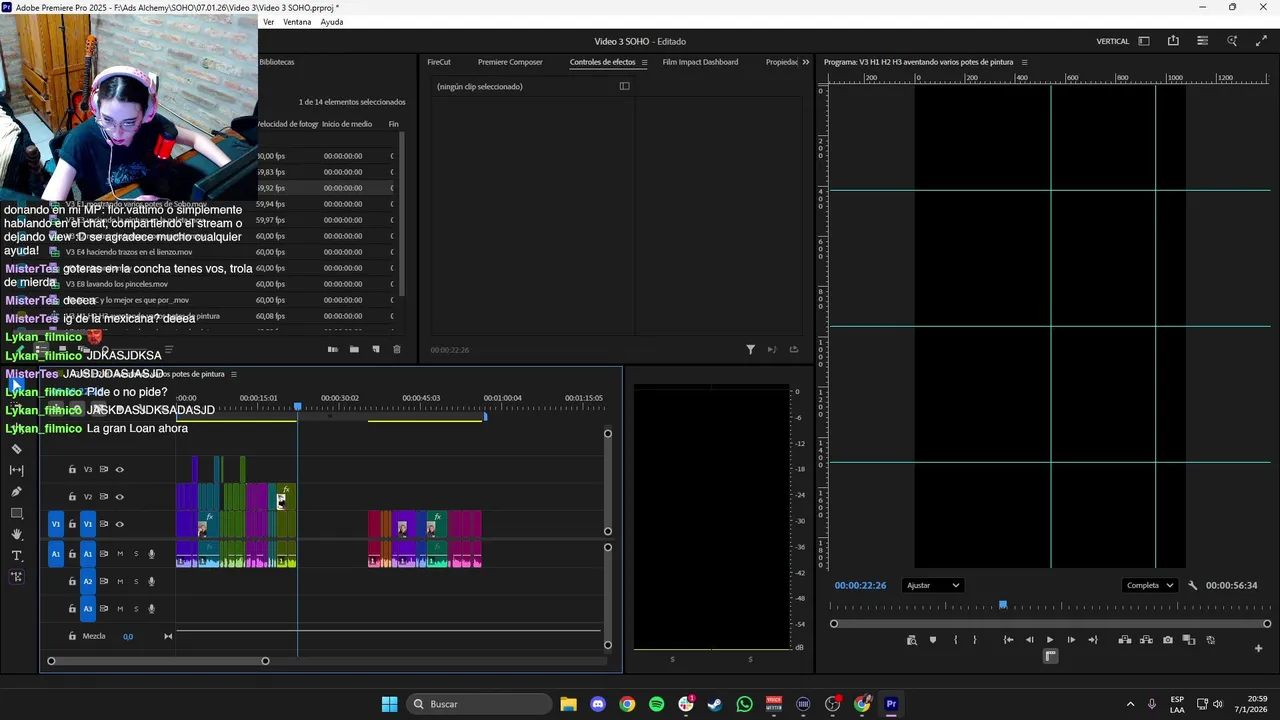The image size is (1280, 720).
Task: Click the Add Marker button in Program monitor
Action: coord(933,640)
